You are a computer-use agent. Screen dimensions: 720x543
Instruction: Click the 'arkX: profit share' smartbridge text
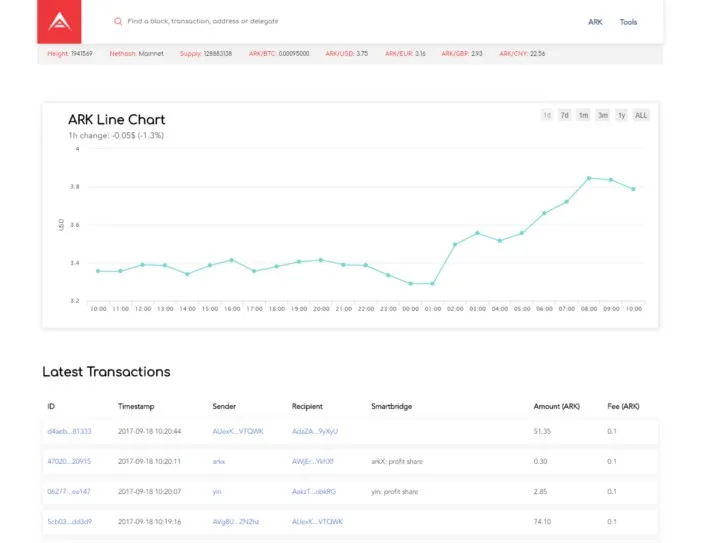[x=397, y=461]
